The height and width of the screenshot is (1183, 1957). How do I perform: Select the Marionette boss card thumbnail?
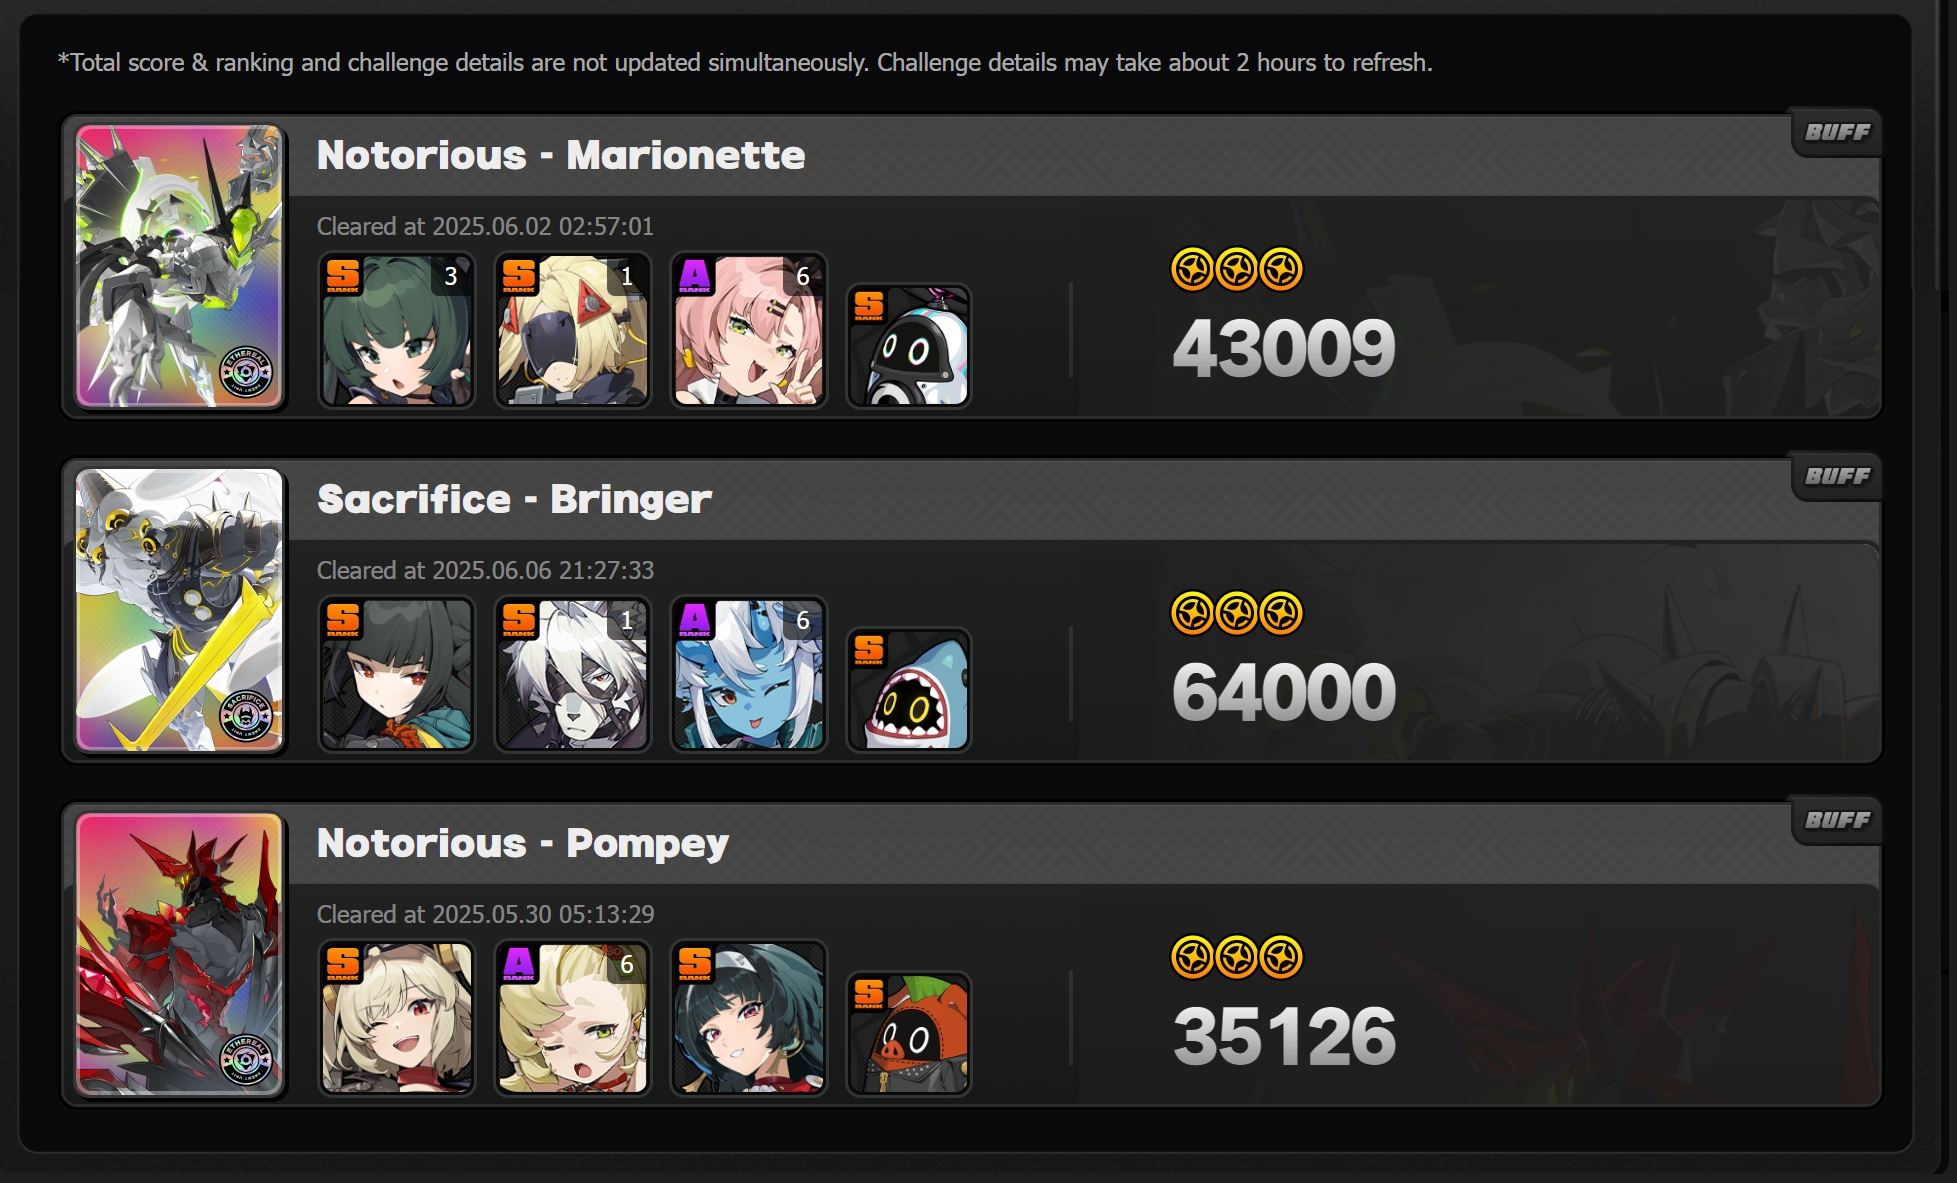180,266
